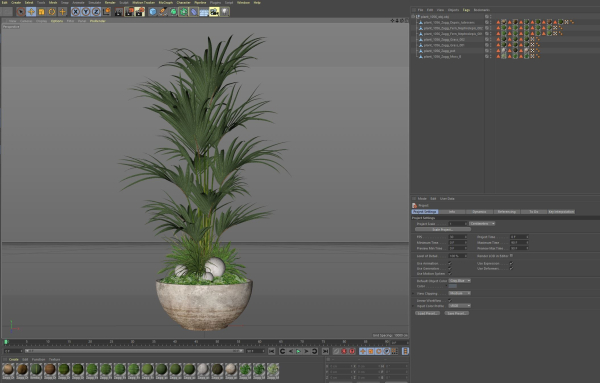Click the timeline playhead marker at start

click(x=6, y=342)
